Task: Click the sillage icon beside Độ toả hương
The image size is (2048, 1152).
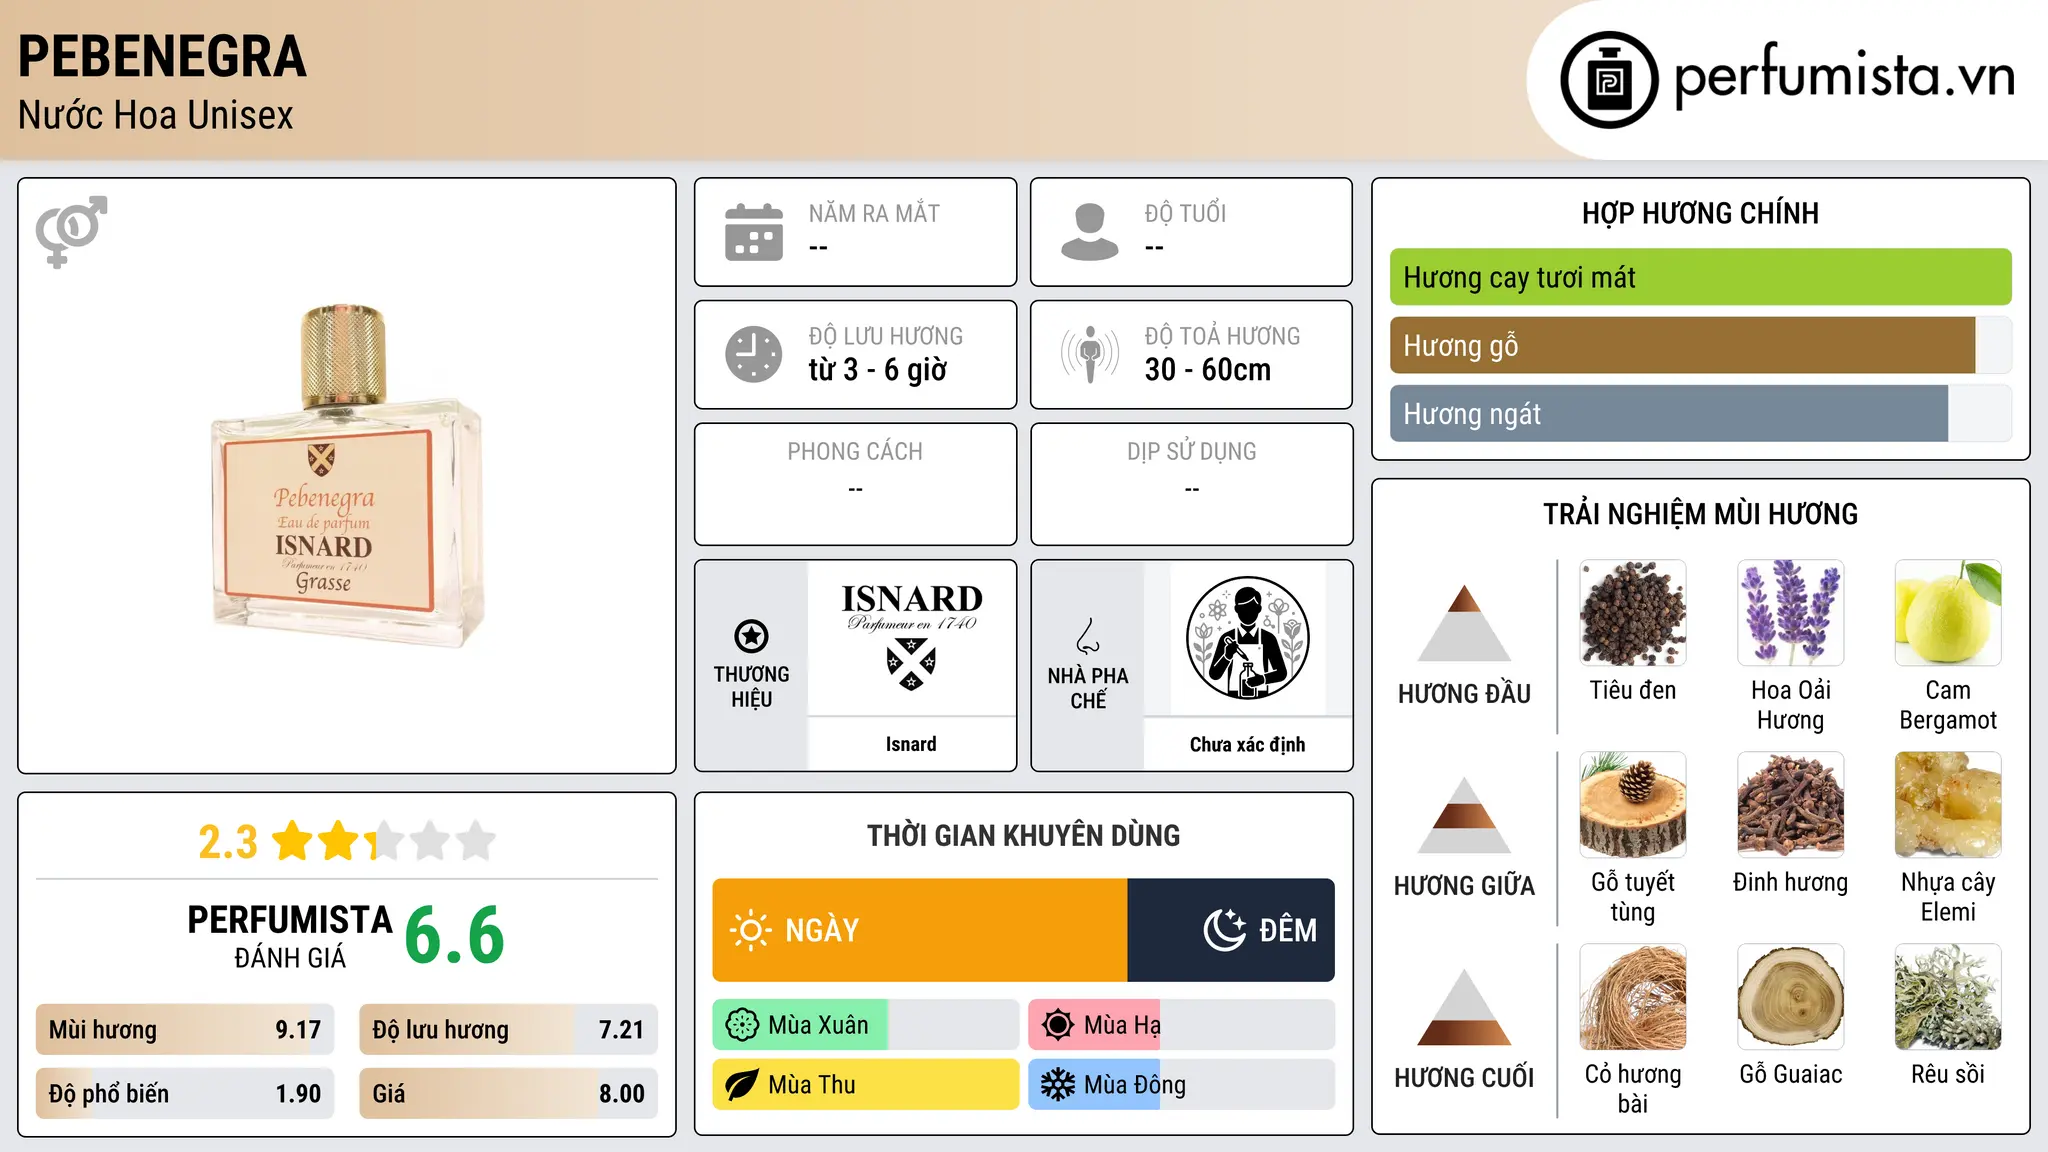Action: point(1090,354)
